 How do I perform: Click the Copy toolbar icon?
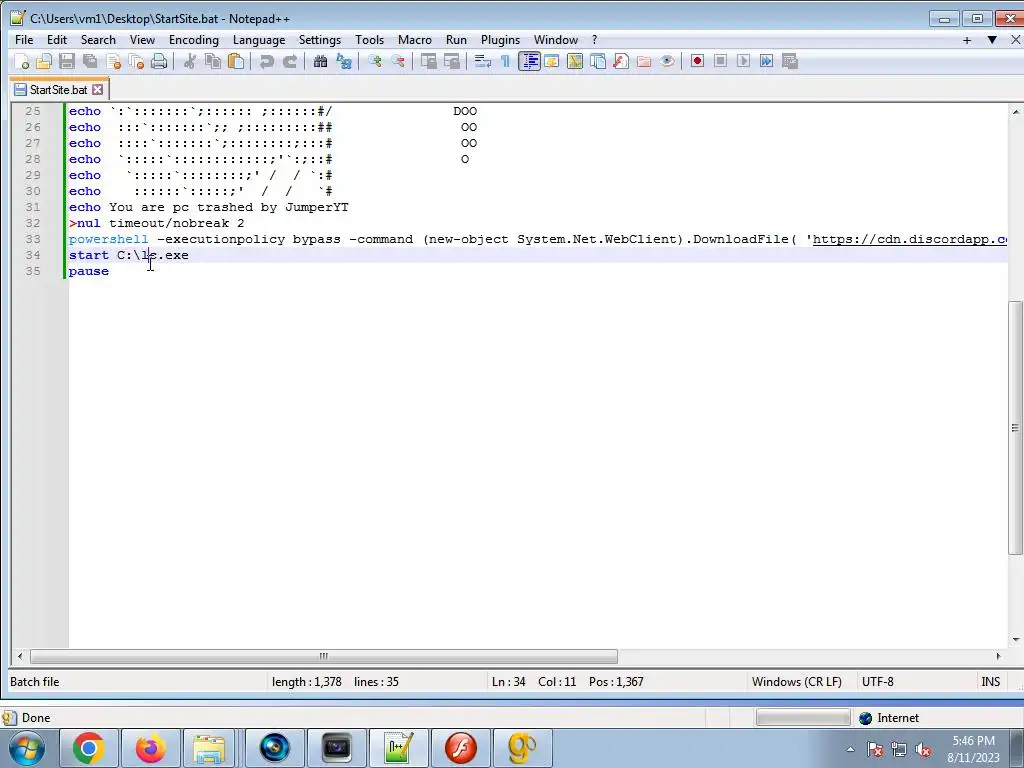213,61
